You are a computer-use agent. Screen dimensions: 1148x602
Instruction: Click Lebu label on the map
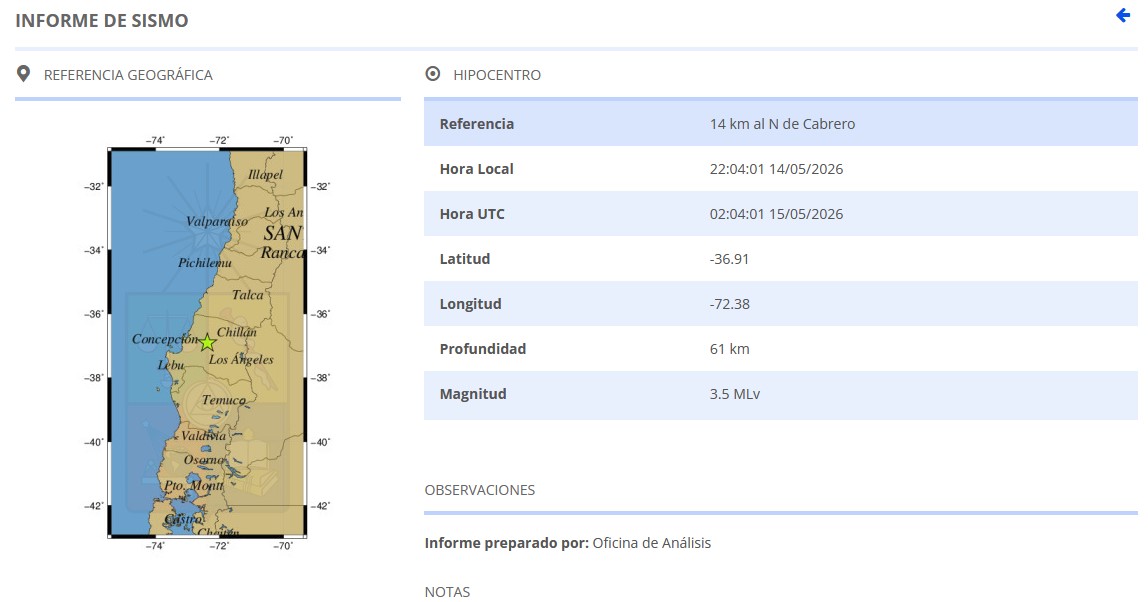point(171,365)
